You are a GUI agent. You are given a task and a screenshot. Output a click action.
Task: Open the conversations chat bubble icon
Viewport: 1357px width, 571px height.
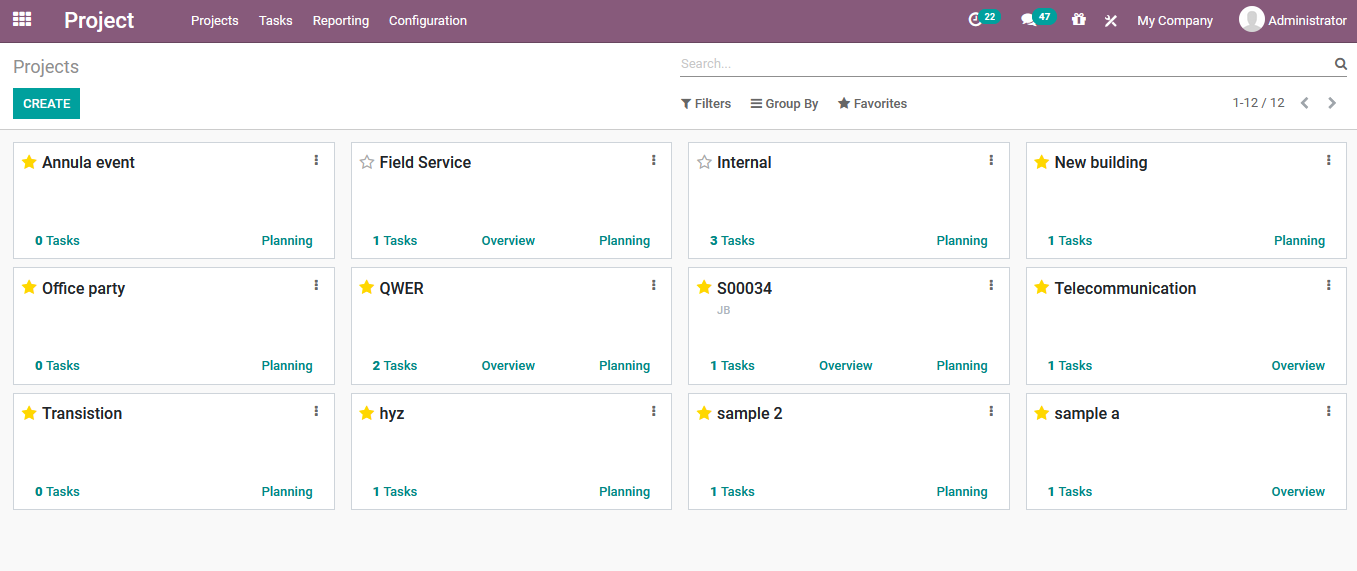click(x=1028, y=20)
